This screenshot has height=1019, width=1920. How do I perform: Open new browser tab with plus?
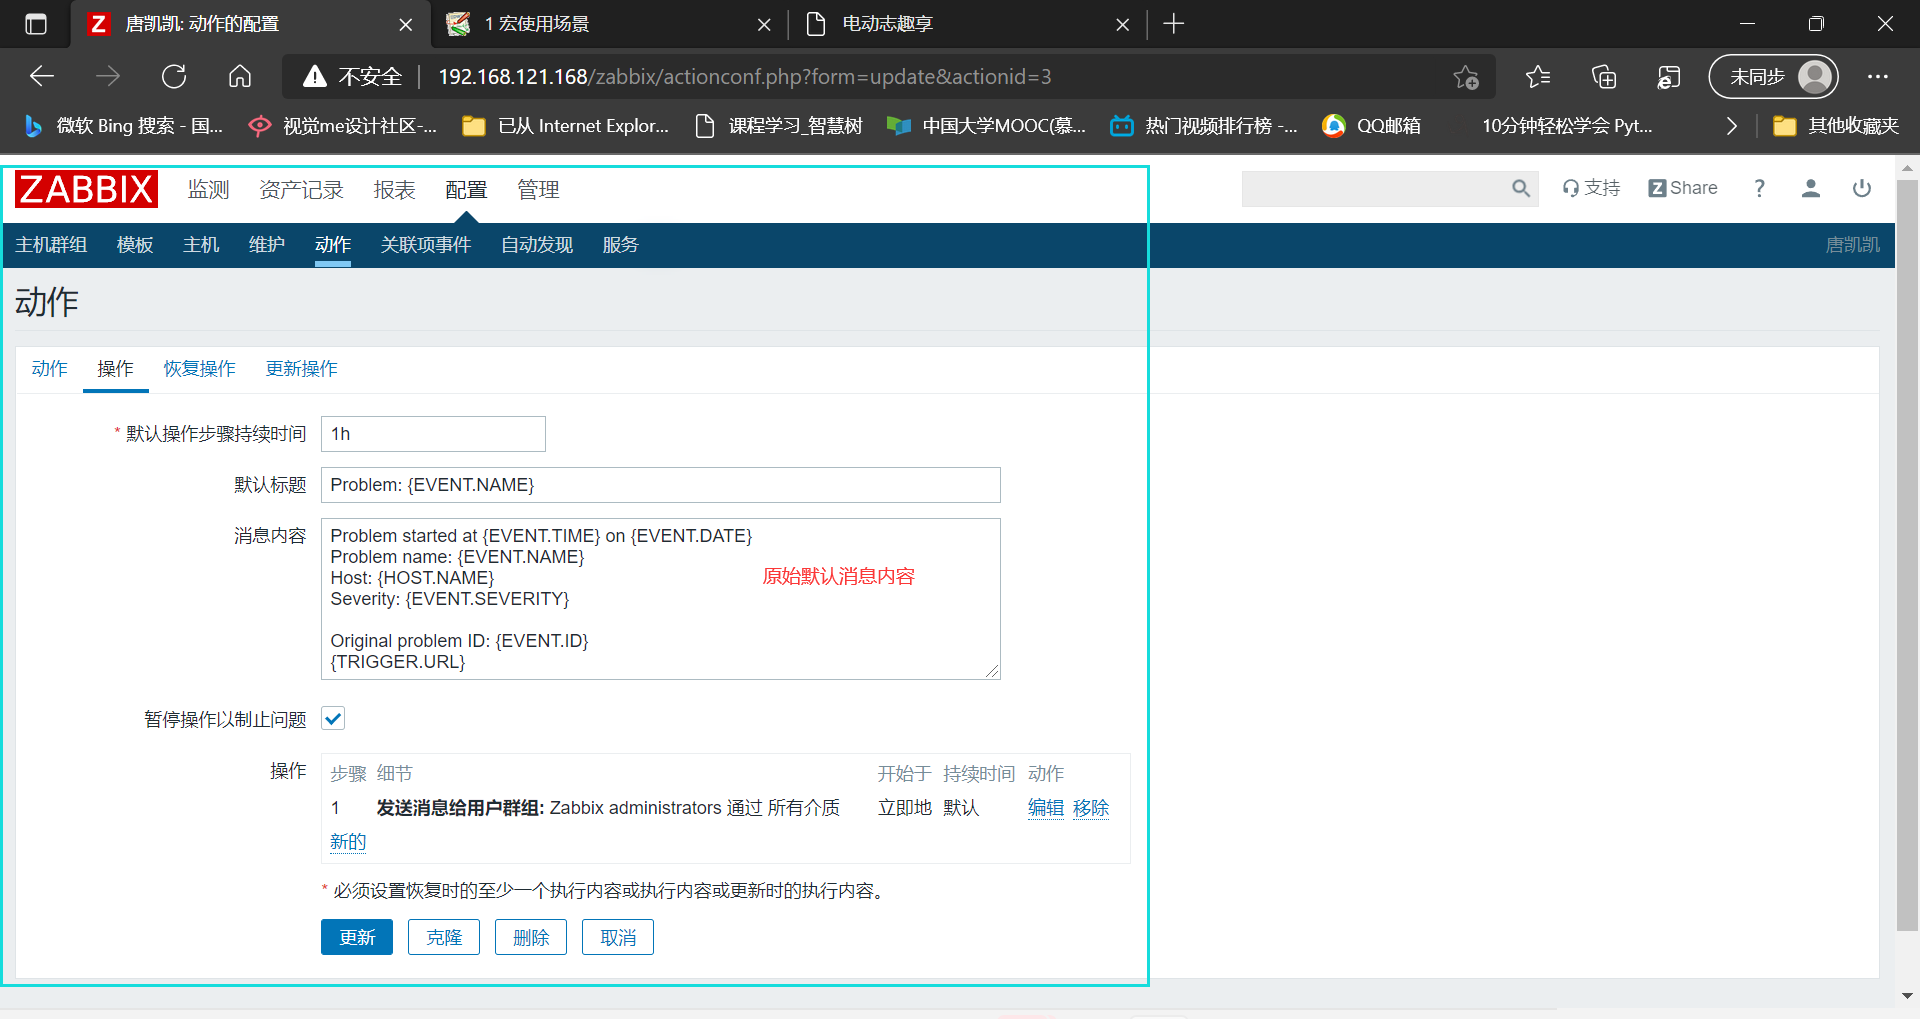coord(1174,24)
